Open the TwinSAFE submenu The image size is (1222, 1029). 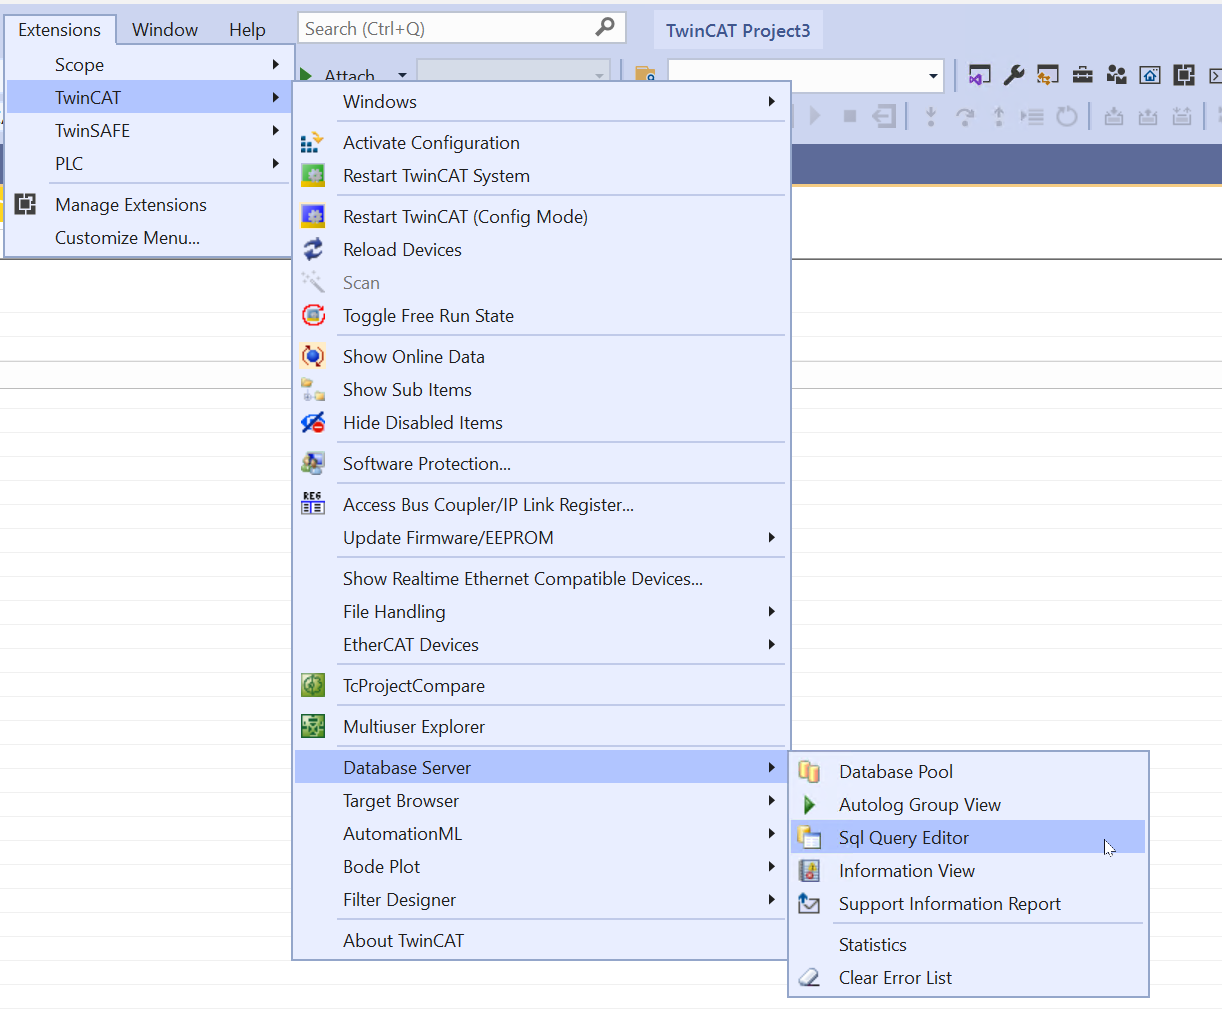click(x=150, y=131)
